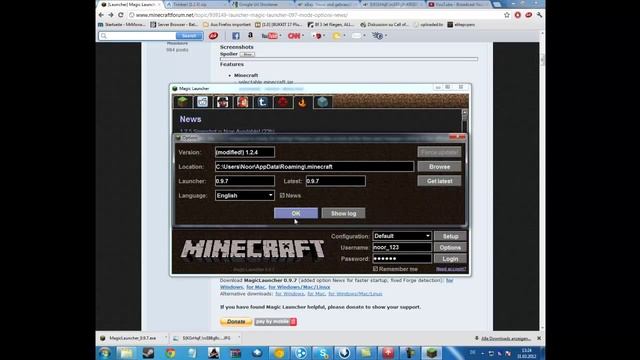
Task: Click the browser address bar
Action: click(314, 15)
